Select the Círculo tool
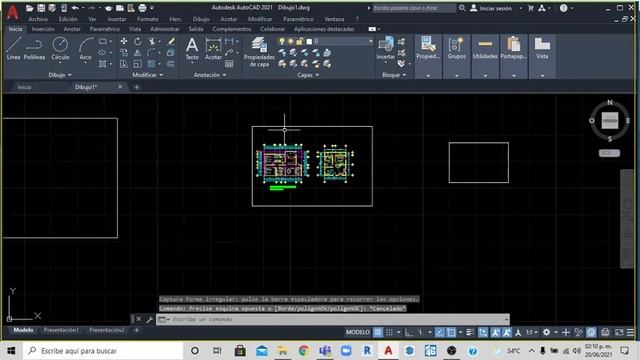 (60, 49)
